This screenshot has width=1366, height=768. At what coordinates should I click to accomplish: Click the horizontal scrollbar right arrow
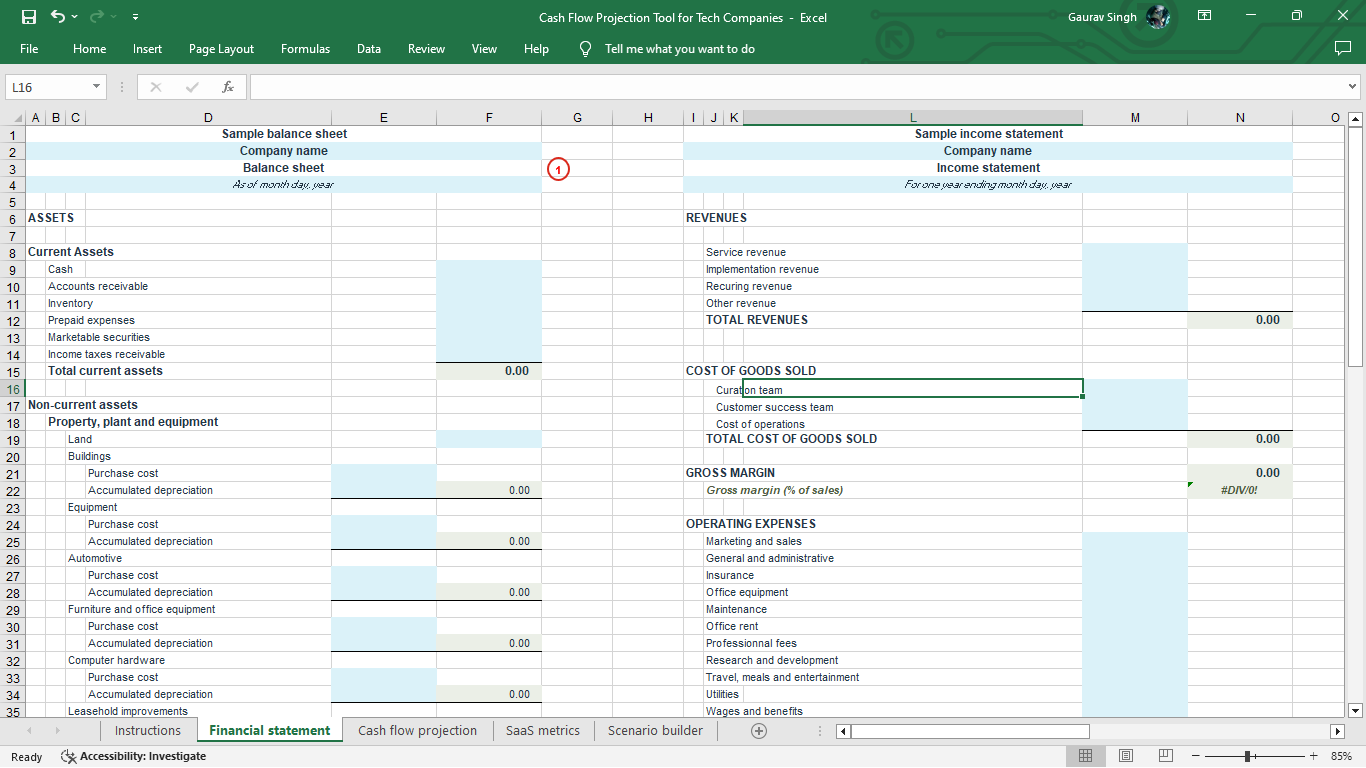1337,731
